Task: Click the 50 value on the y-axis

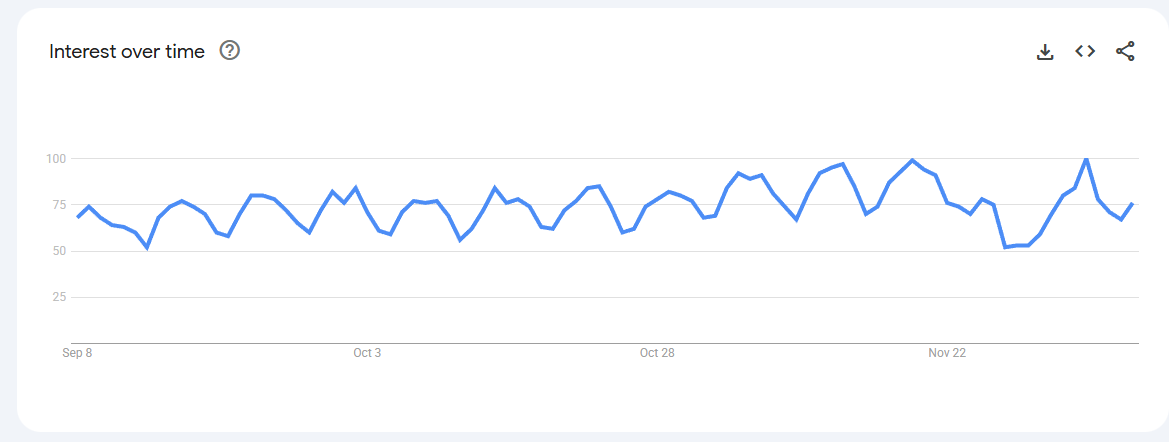Action: [57, 251]
